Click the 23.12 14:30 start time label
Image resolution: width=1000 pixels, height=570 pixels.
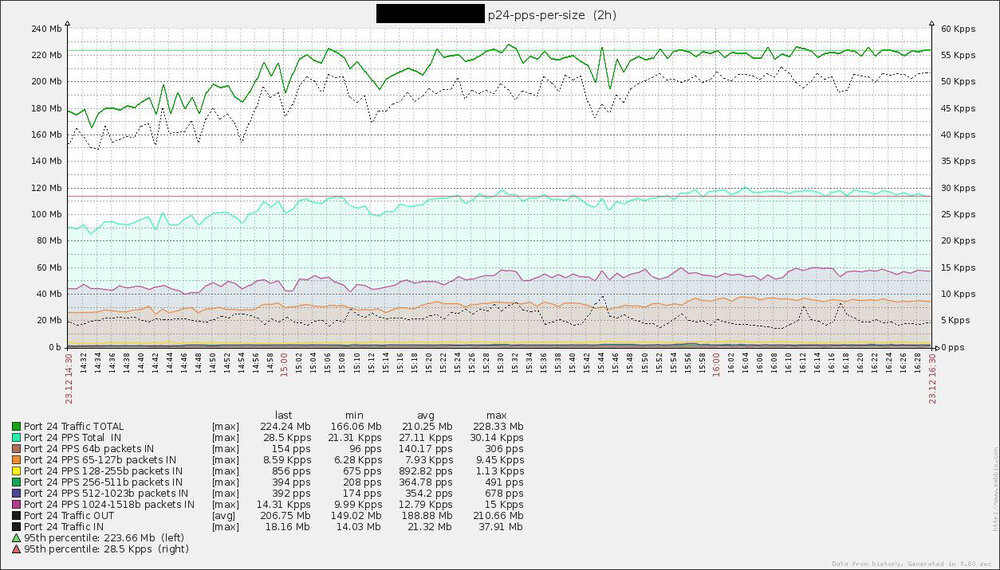click(68, 379)
